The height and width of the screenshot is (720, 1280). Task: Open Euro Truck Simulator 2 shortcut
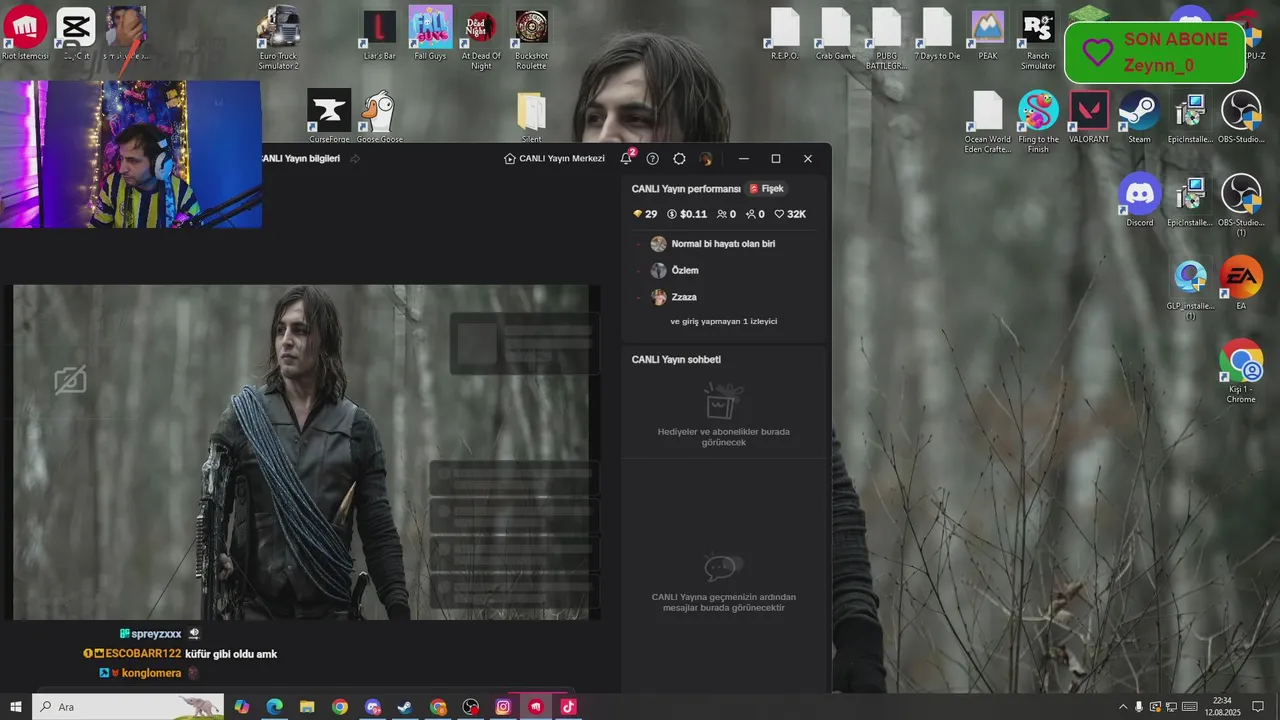[278, 38]
